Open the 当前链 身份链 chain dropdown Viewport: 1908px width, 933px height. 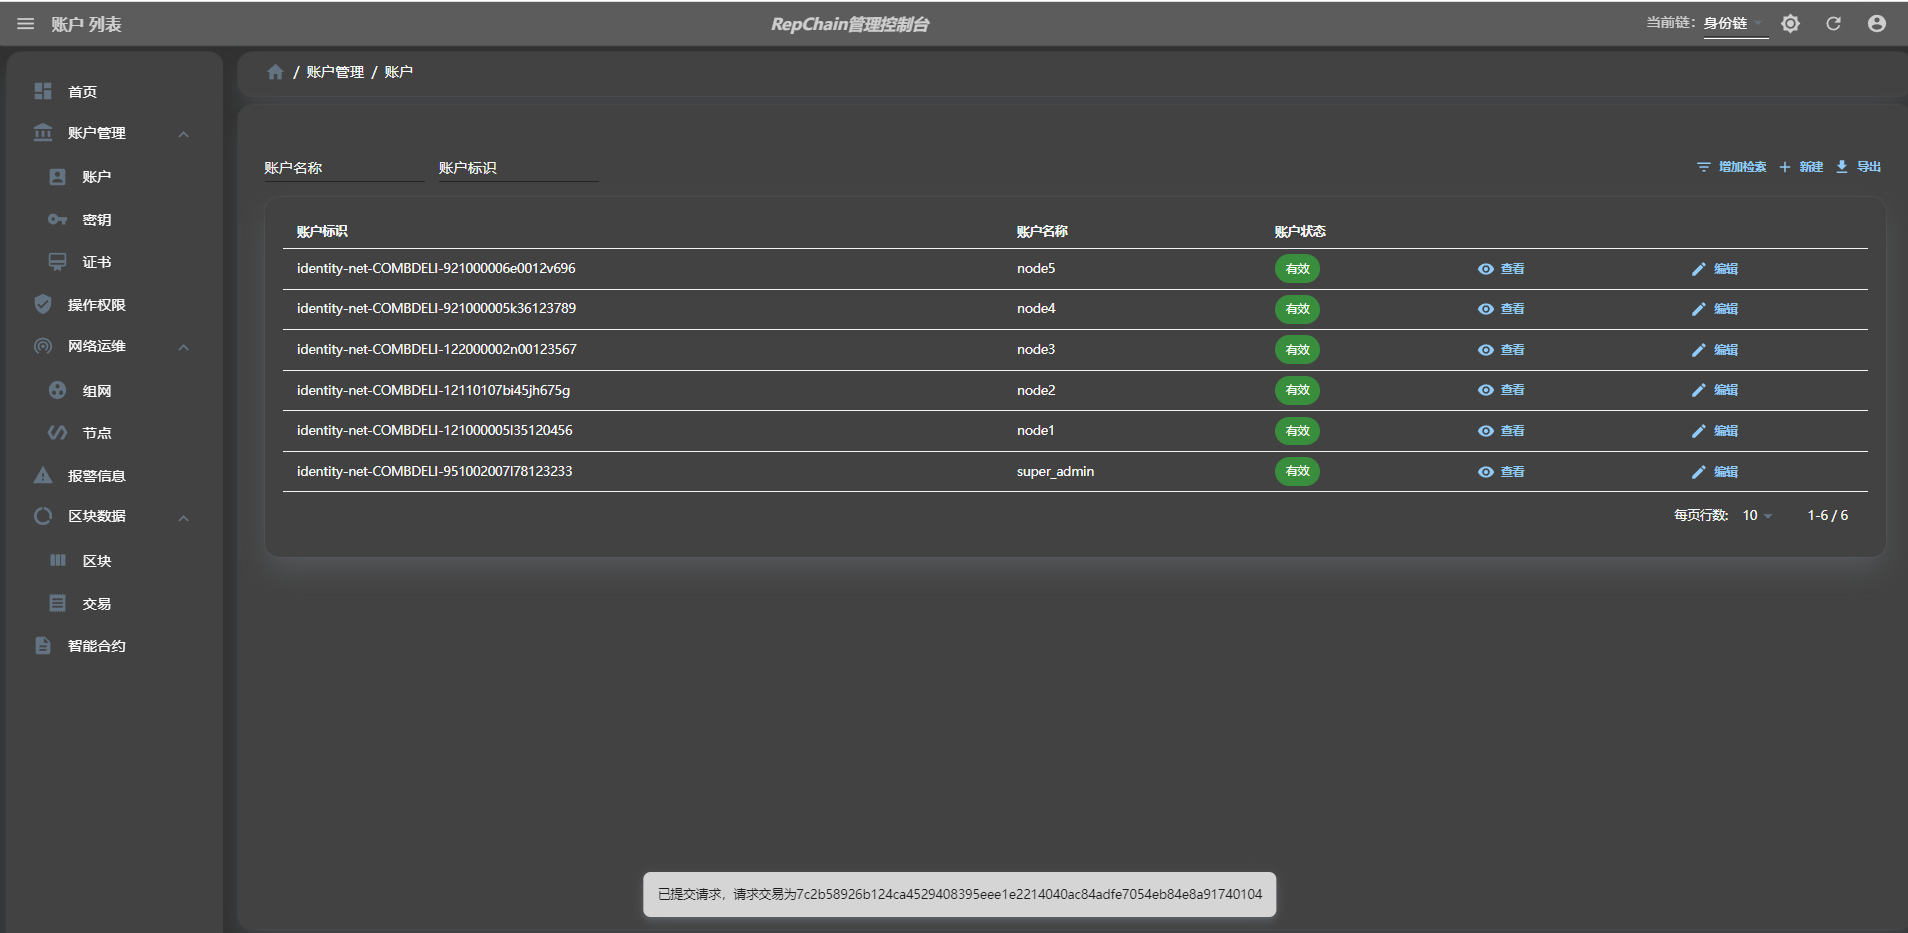click(x=1735, y=24)
